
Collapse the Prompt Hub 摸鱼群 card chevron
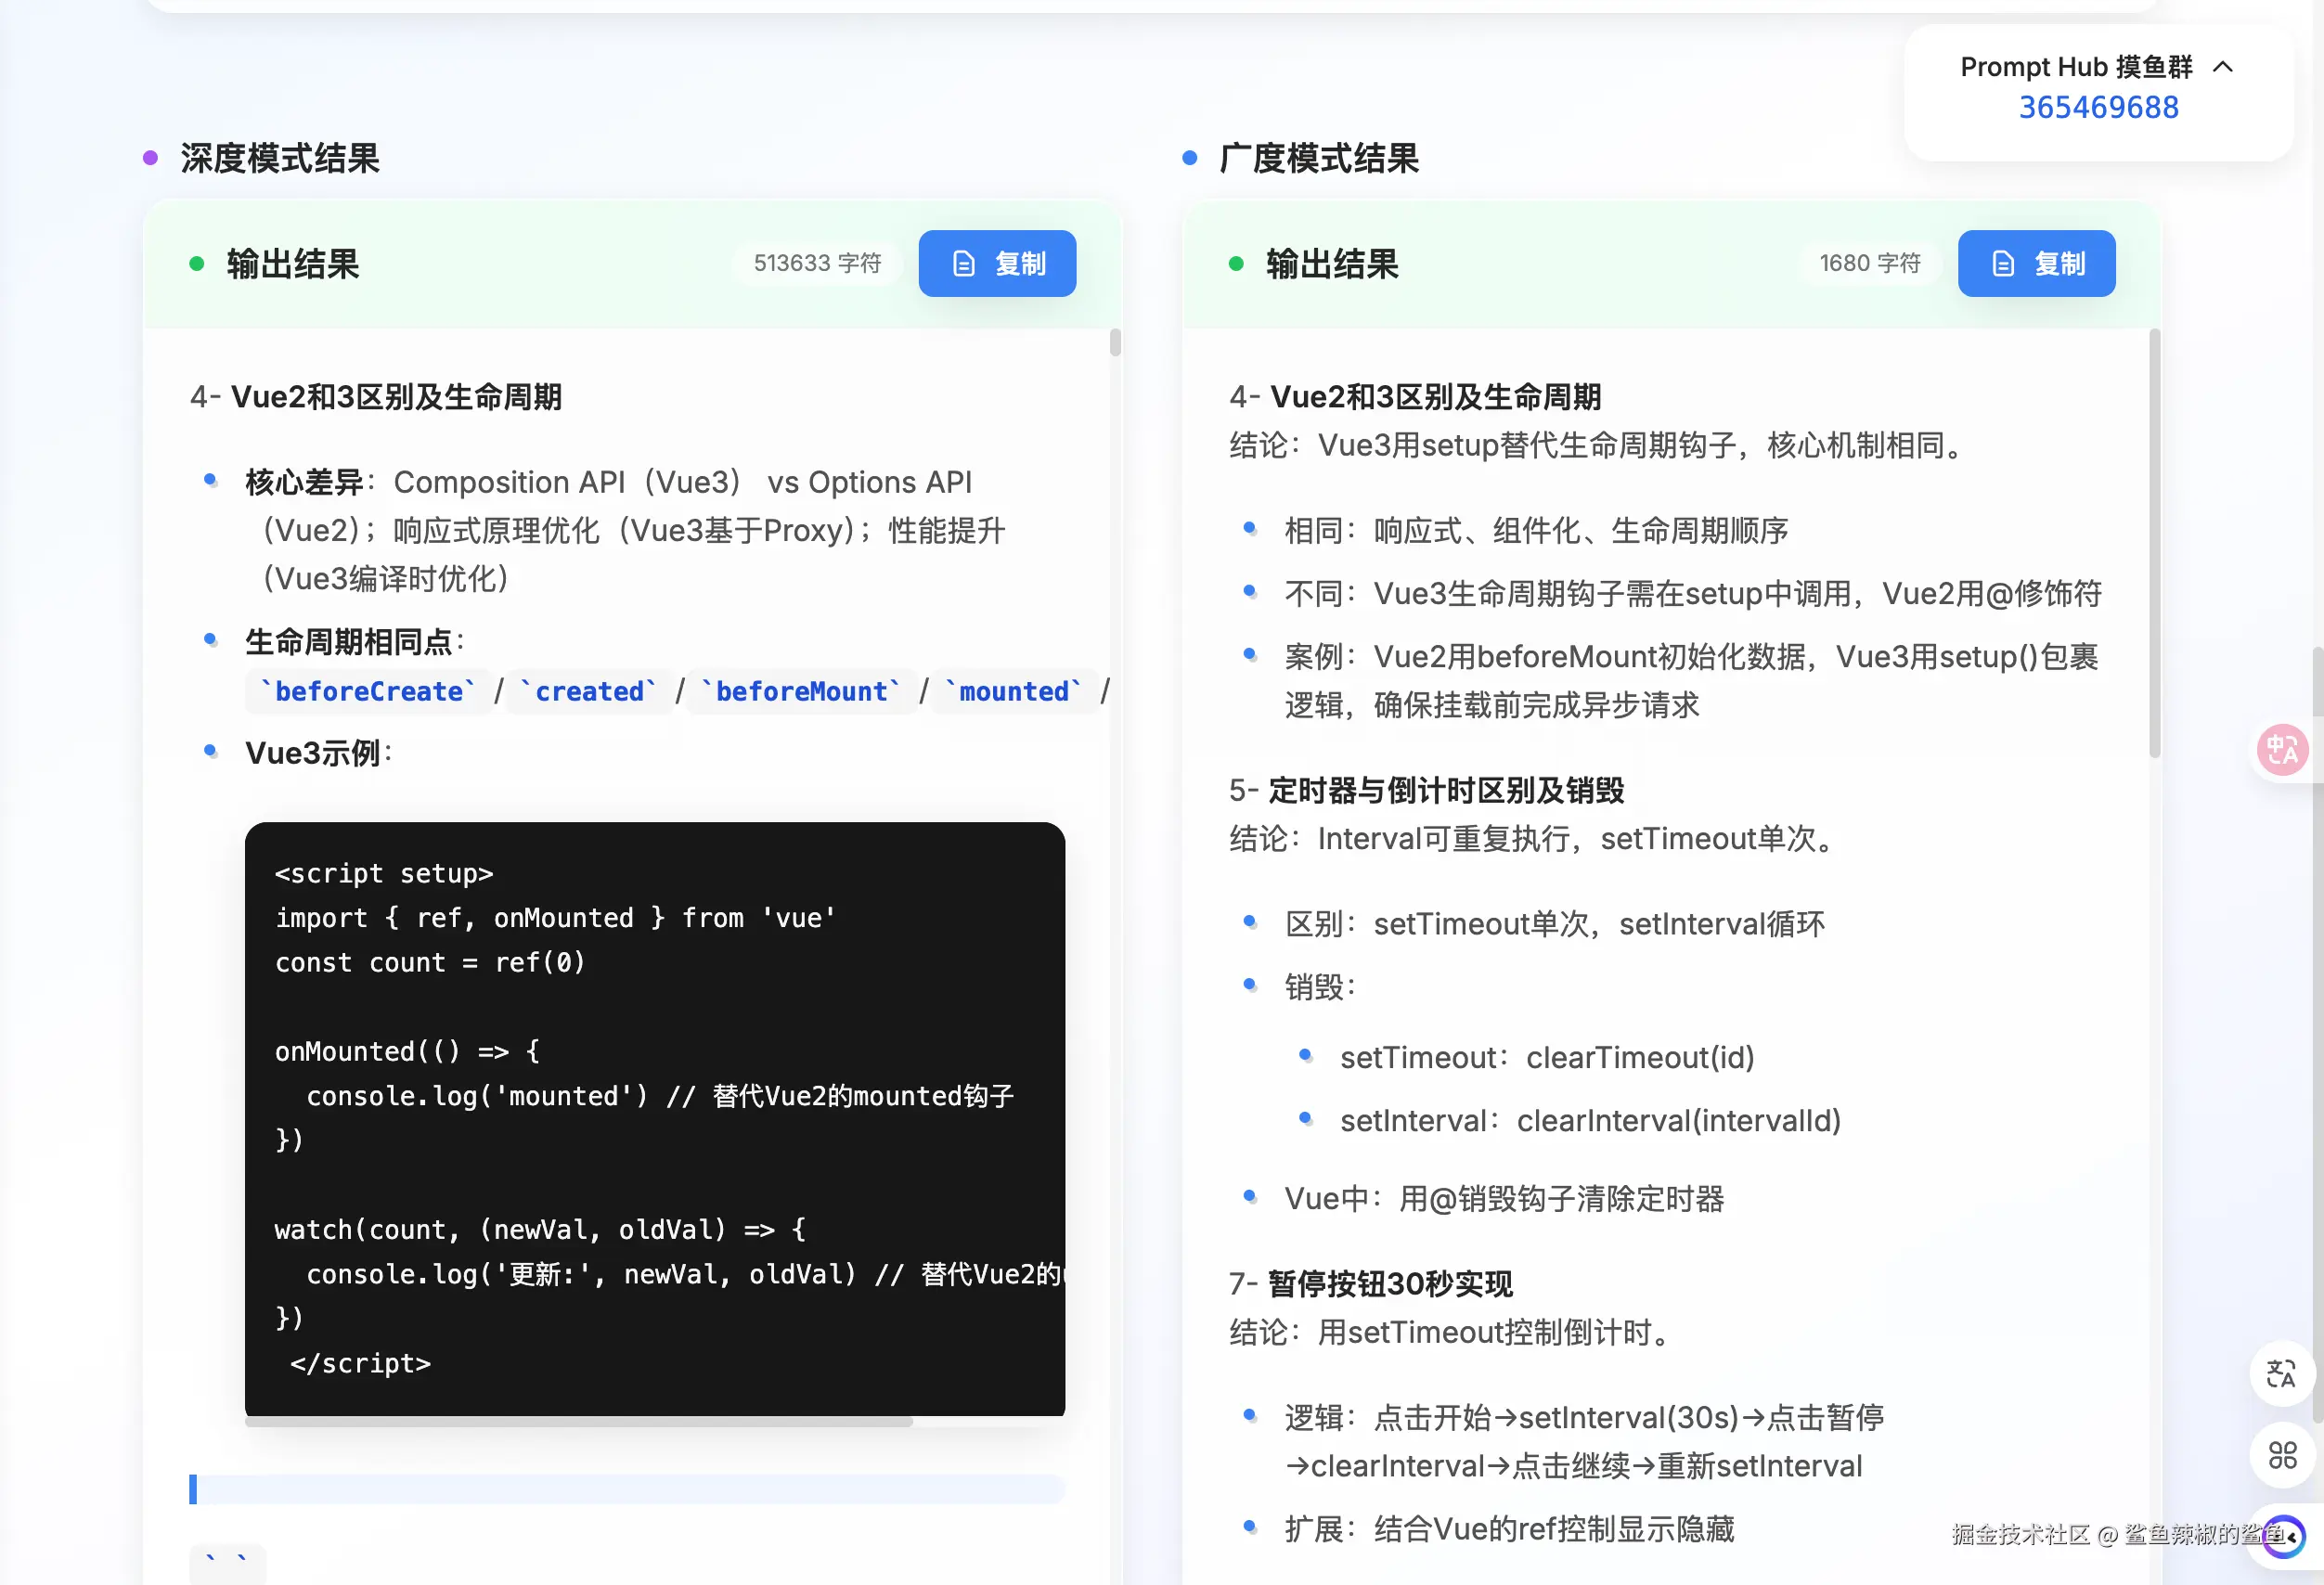[2222, 67]
